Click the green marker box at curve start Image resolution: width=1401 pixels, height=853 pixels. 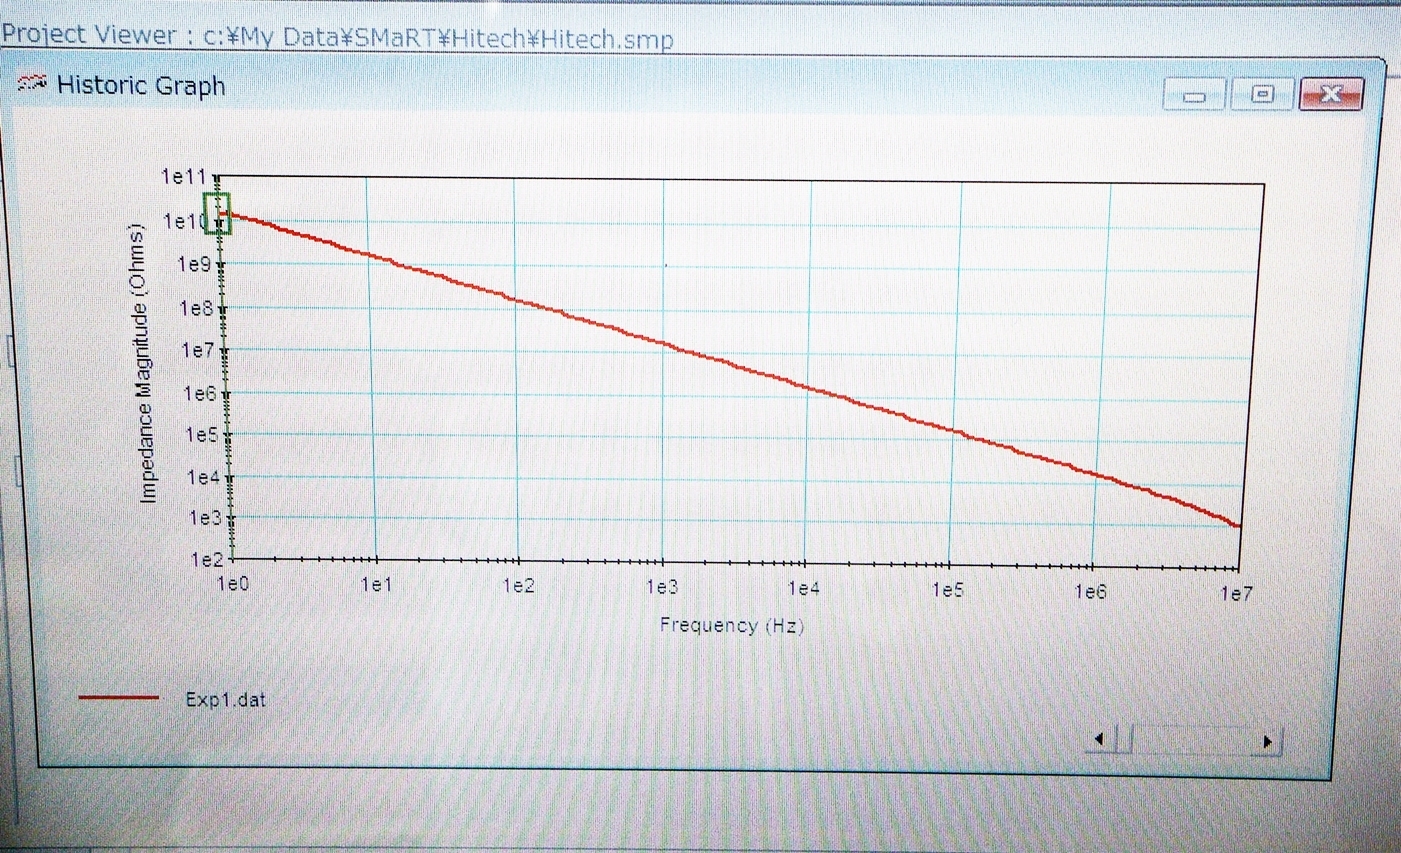(x=217, y=213)
